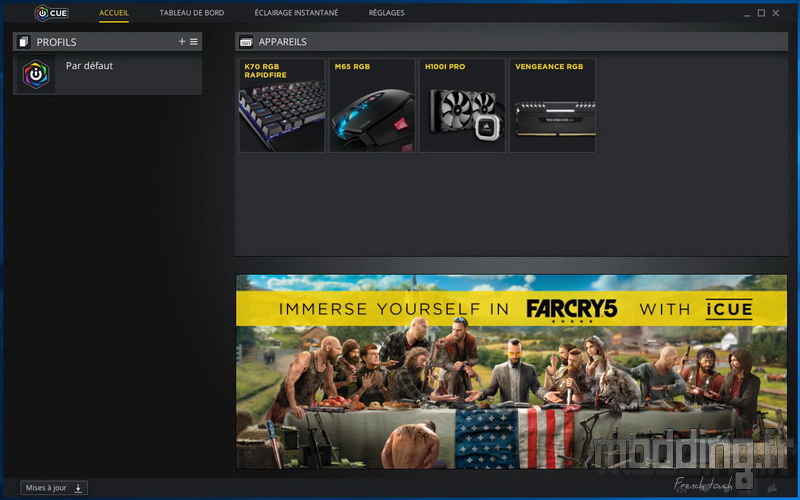This screenshot has width=800, height=500.
Task: Select the M65 RGB mouse tile
Action: (372, 105)
